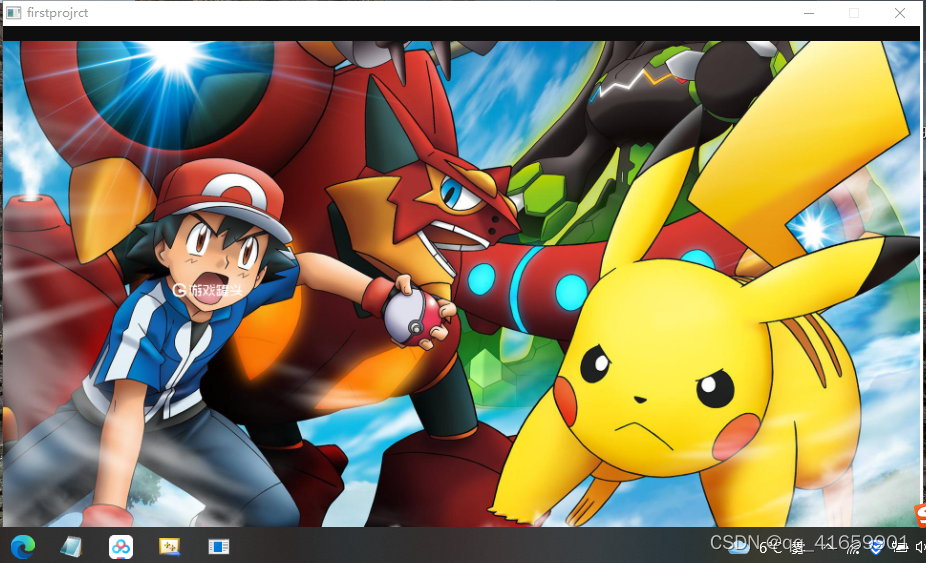Minimize the firstprojrct window
Screen dimensions: 926x563
click(809, 13)
